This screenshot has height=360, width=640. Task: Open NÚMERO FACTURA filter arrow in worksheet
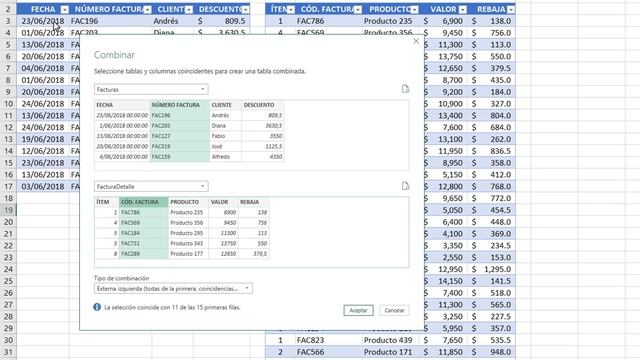point(147,9)
